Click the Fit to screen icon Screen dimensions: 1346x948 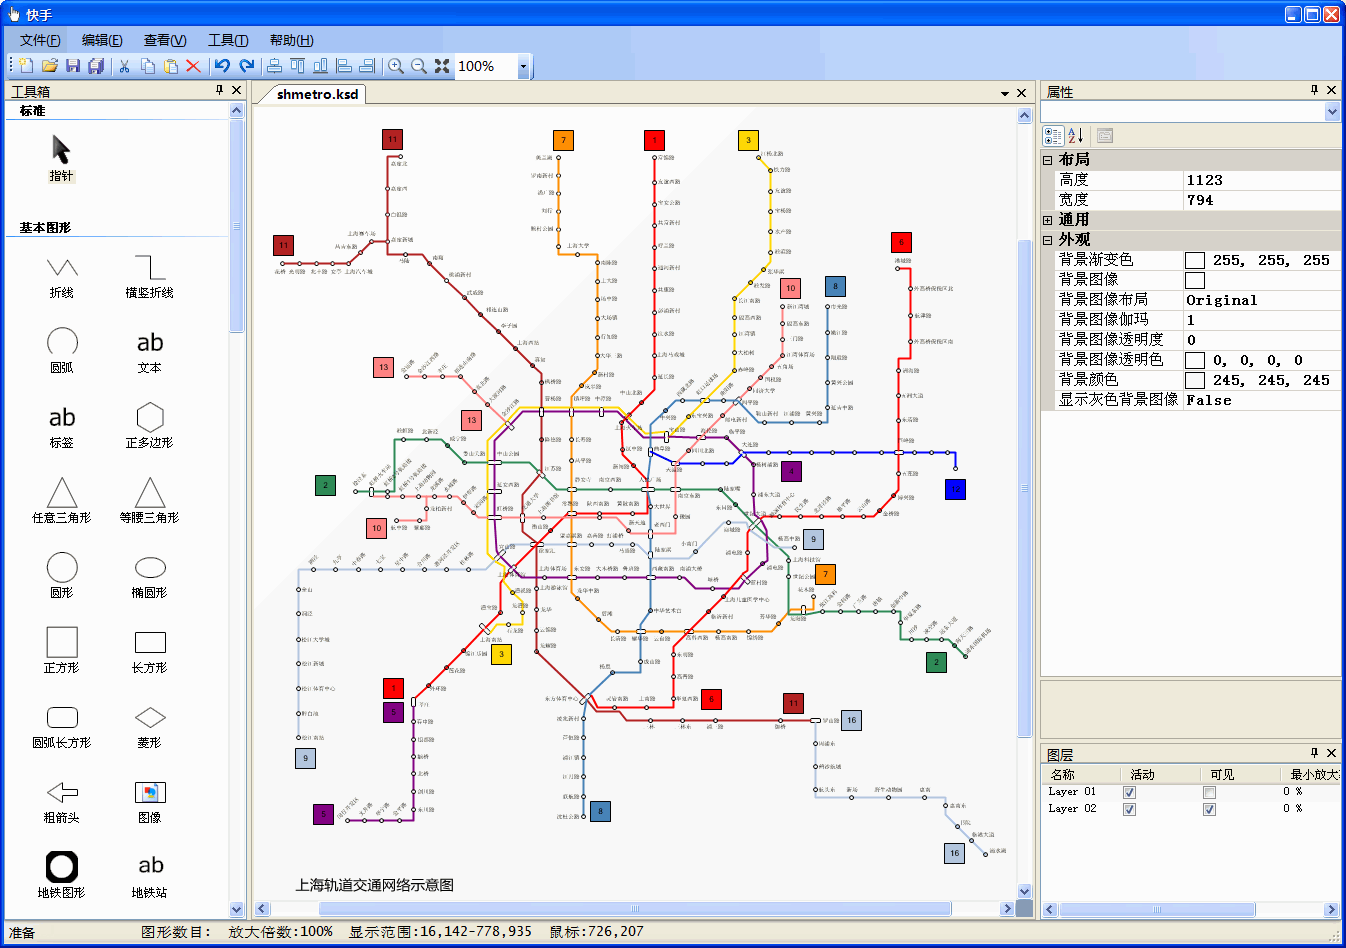442,66
